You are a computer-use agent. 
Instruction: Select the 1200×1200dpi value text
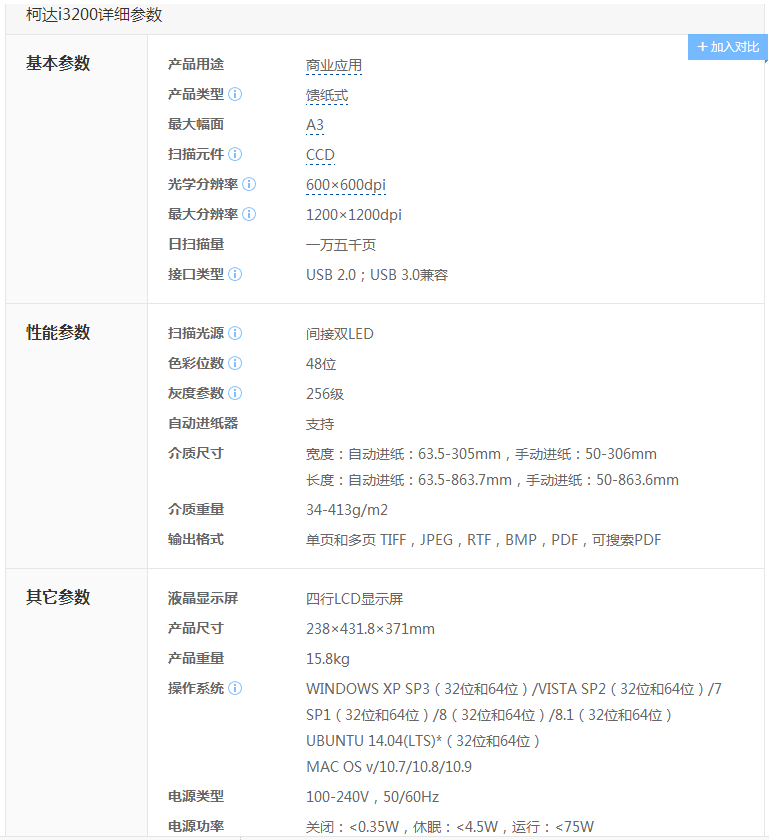coord(354,215)
